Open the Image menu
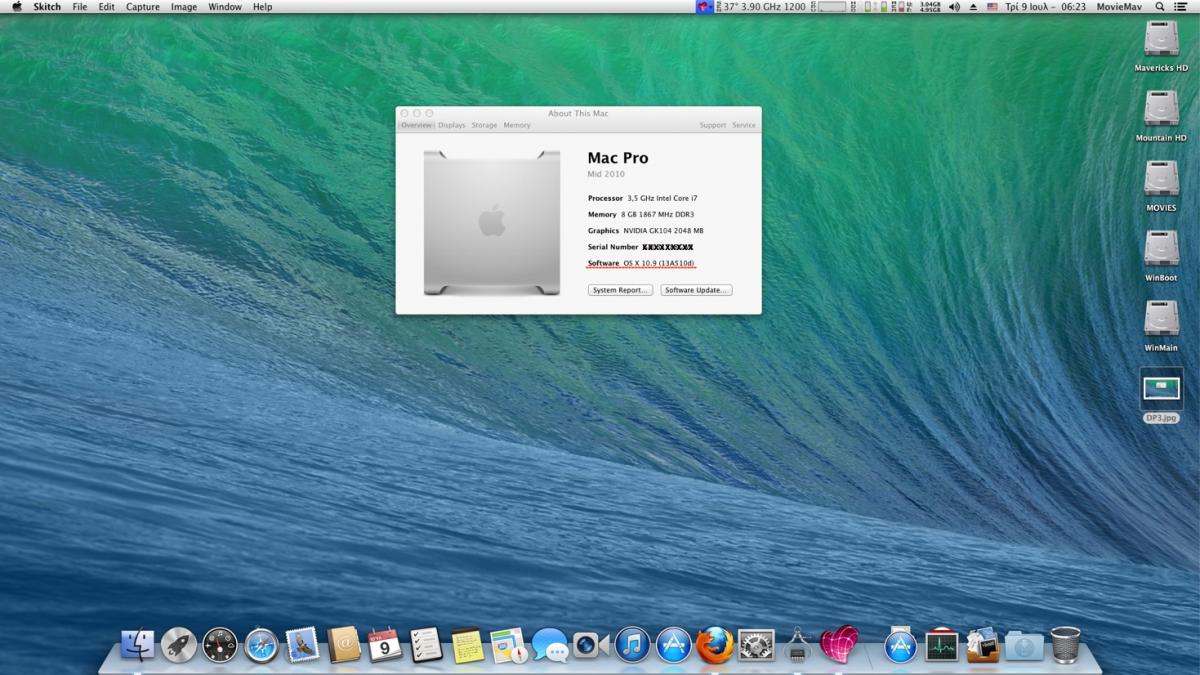Screen dimensions: 1200x675 point(184,7)
